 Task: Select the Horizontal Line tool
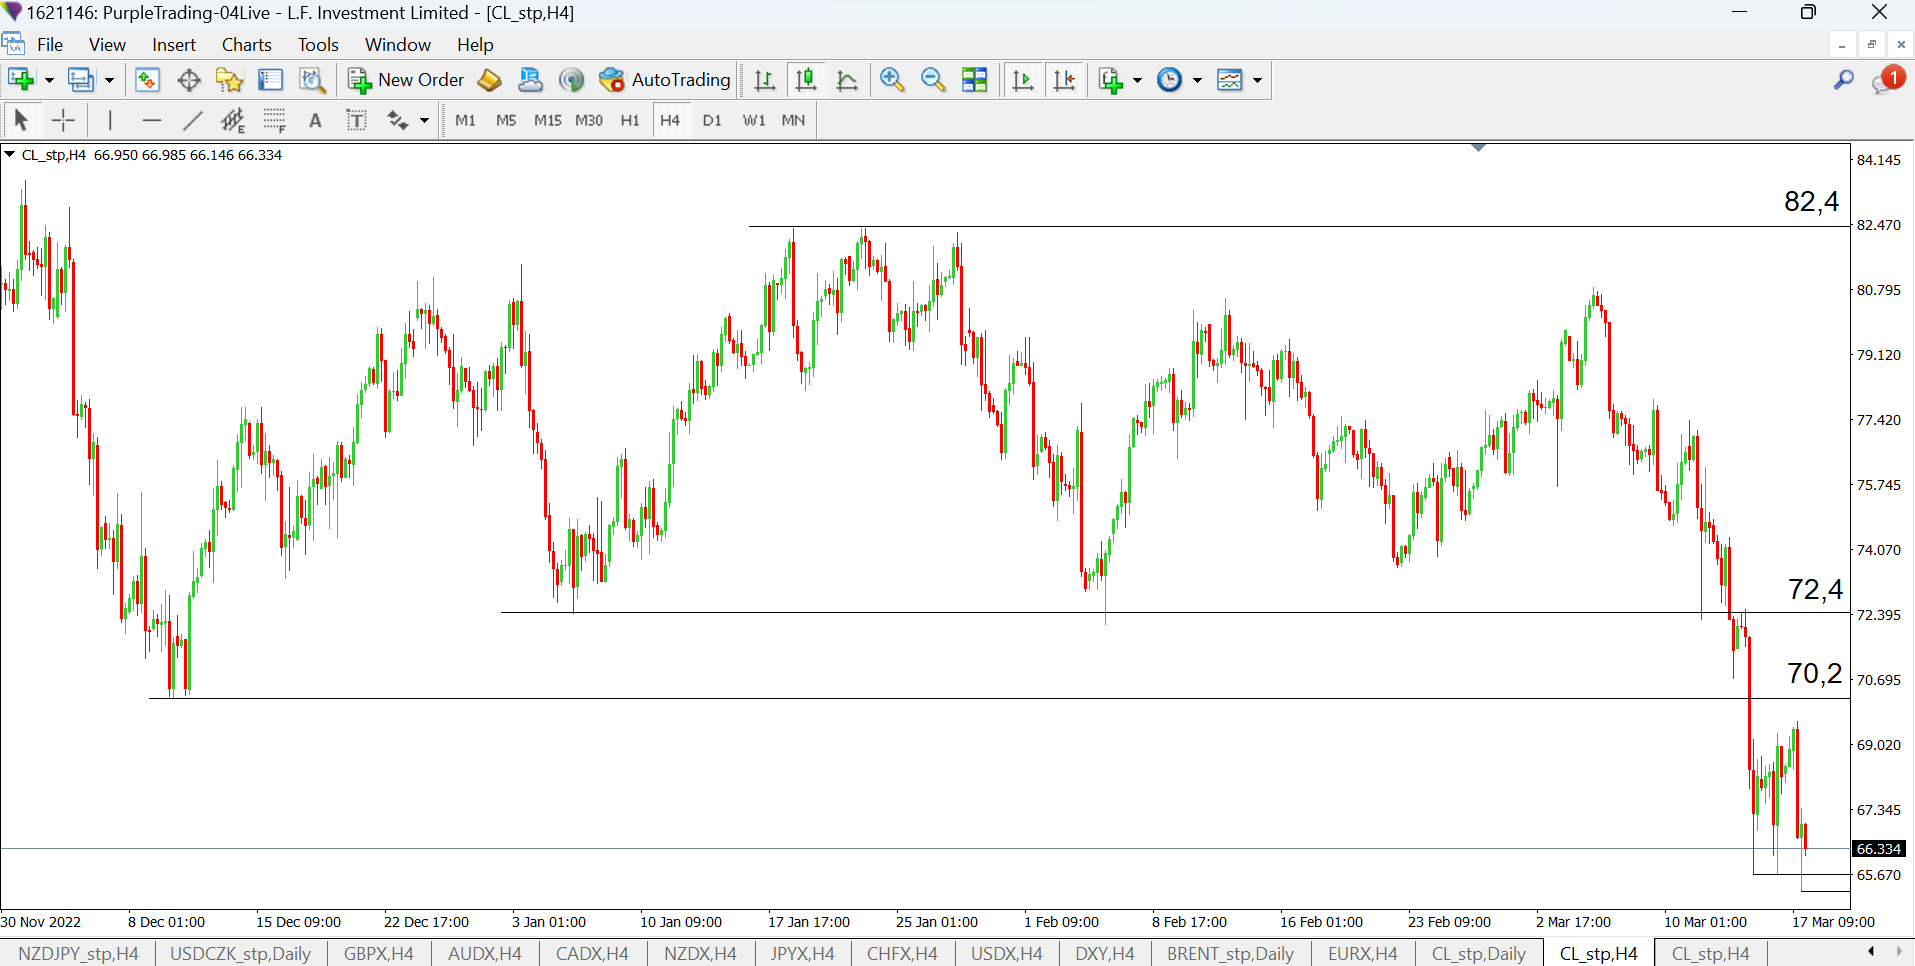[152, 121]
